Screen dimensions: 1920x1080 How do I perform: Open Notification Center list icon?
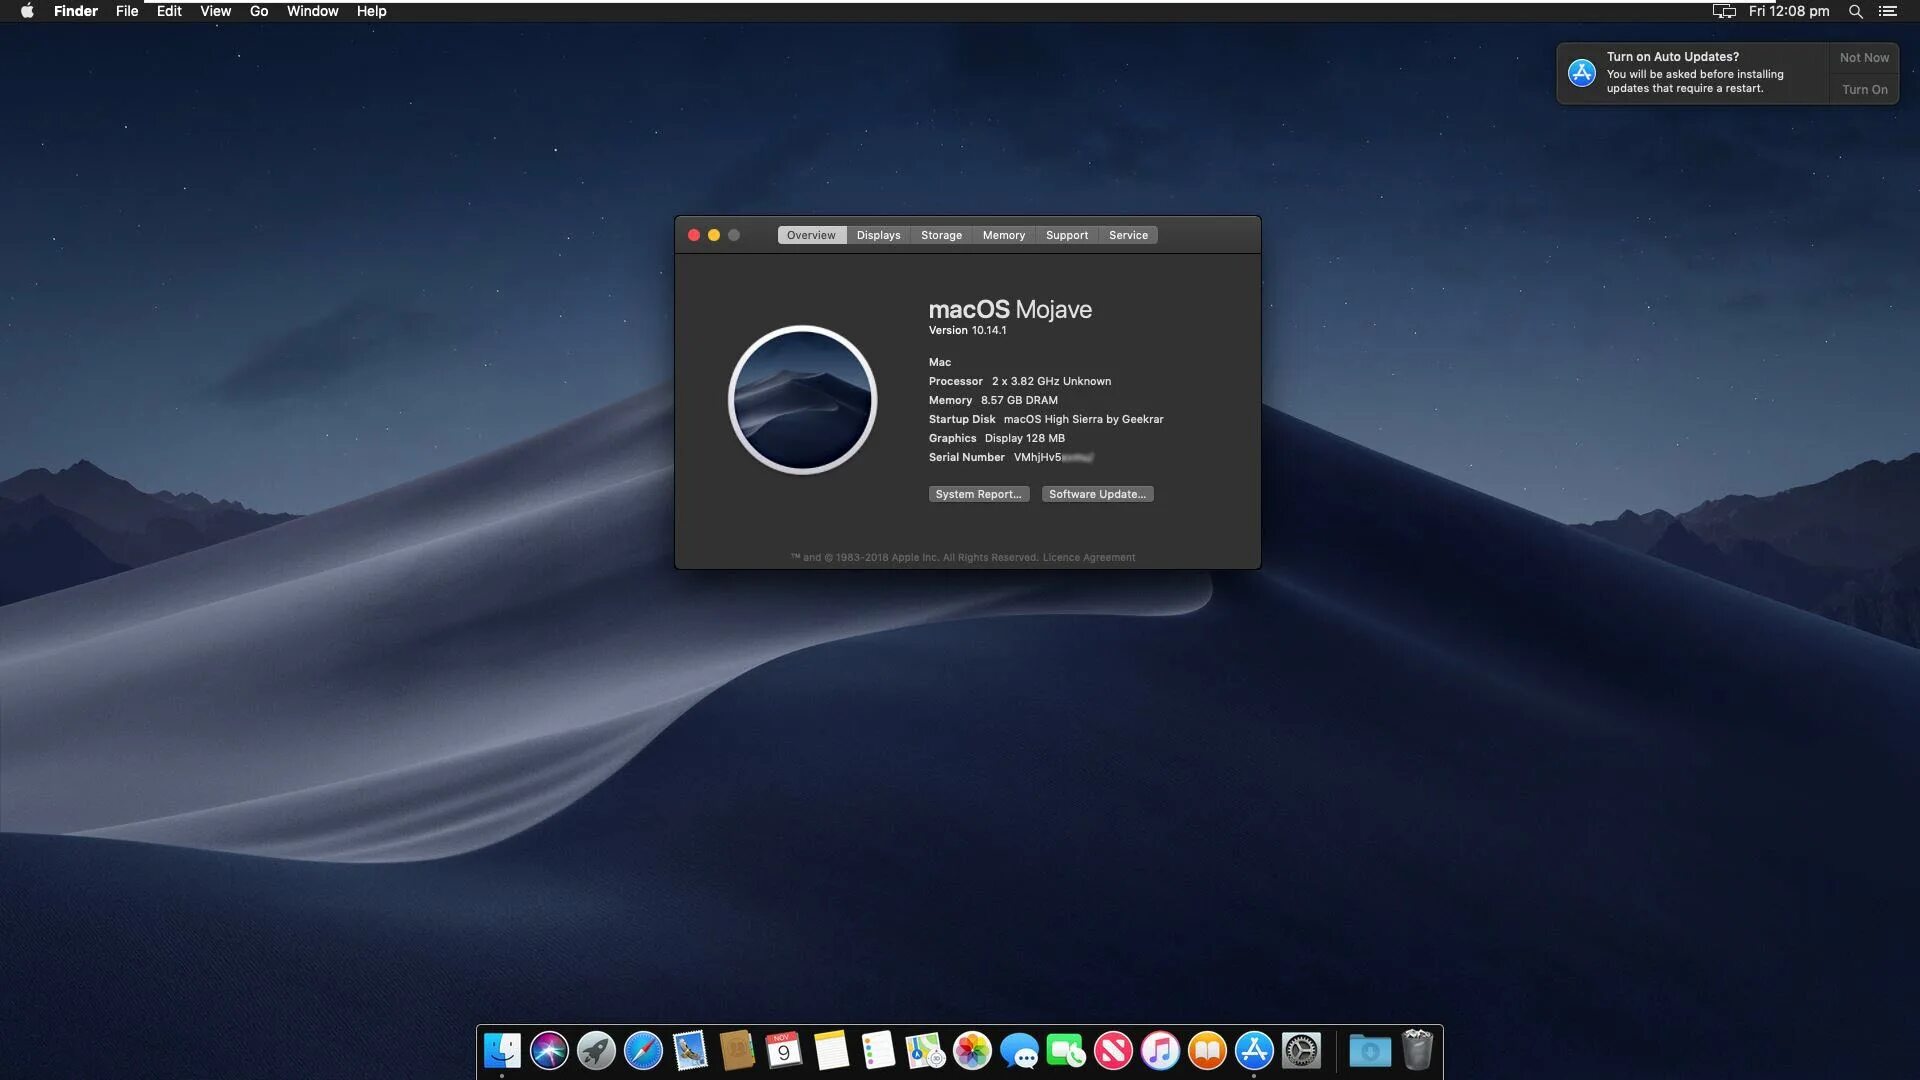1888,11
